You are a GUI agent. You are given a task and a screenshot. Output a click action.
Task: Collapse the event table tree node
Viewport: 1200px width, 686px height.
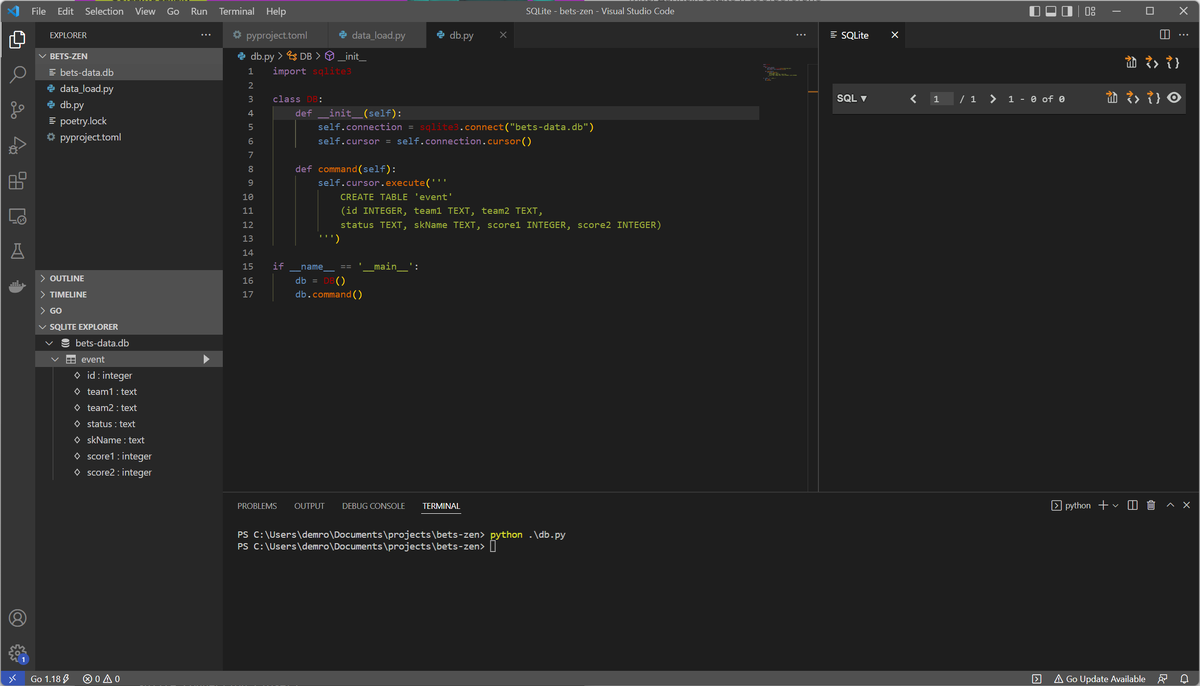click(54, 359)
